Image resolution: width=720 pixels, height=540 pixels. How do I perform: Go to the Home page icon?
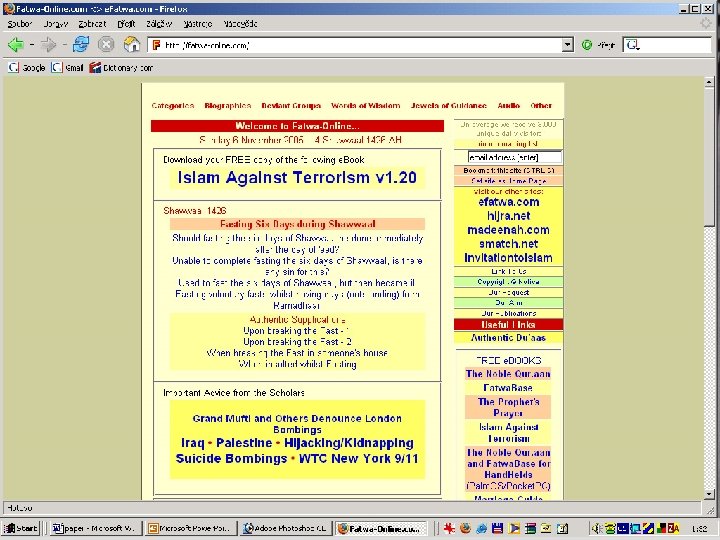[x=132, y=45]
